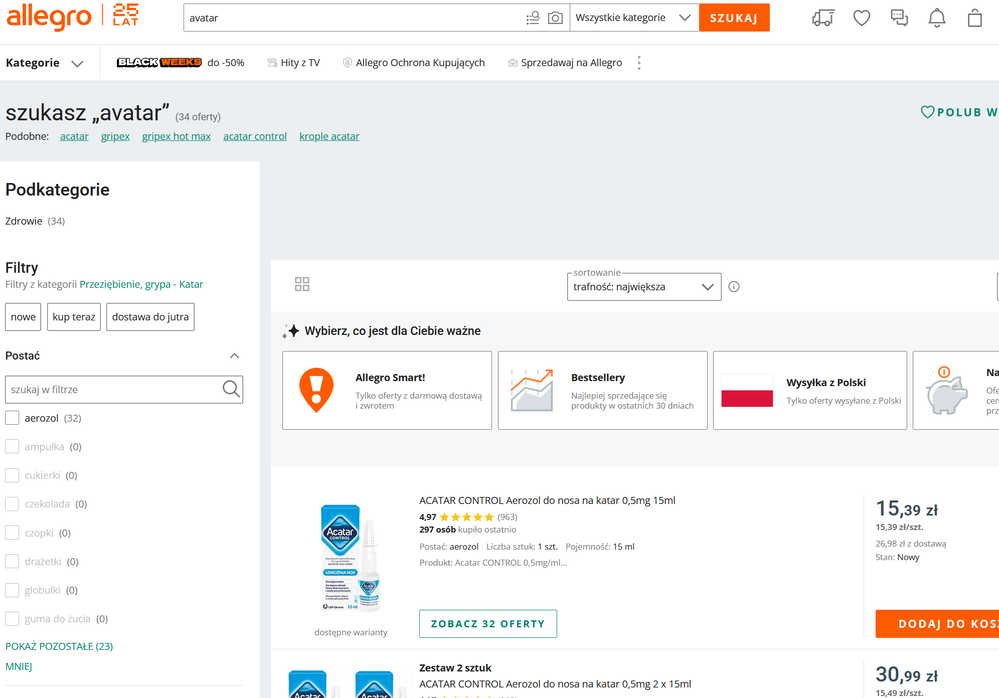The width and height of the screenshot is (999, 698).
Task: Click the gripex hot max link
Action: click(176, 136)
